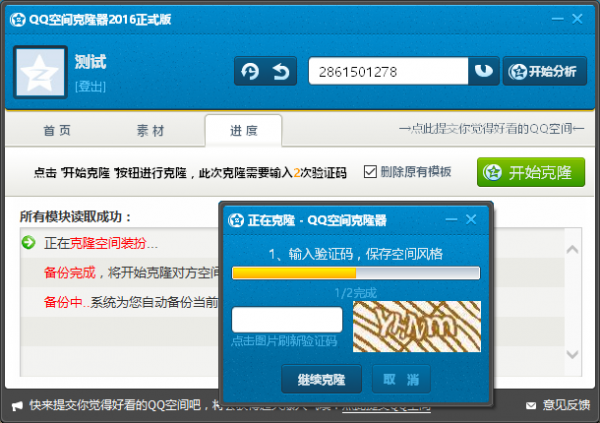The width and height of the screenshot is (600, 423).
Task: Click the main window title star icon
Action: point(17,19)
